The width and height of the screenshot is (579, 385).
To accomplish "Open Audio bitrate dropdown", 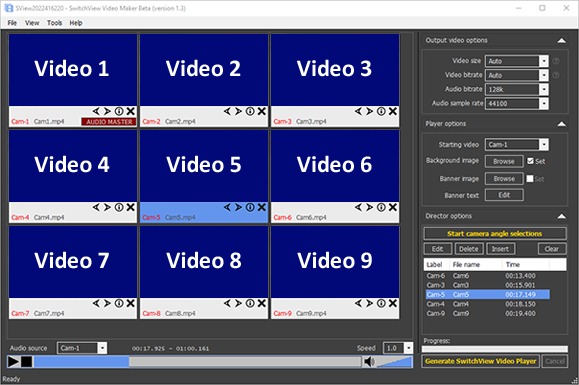I will 544,89.
